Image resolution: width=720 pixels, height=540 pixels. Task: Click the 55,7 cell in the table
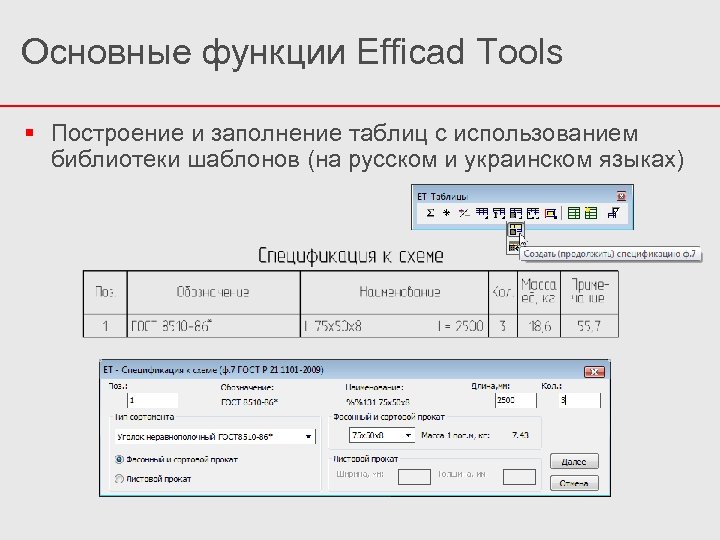[x=589, y=326]
